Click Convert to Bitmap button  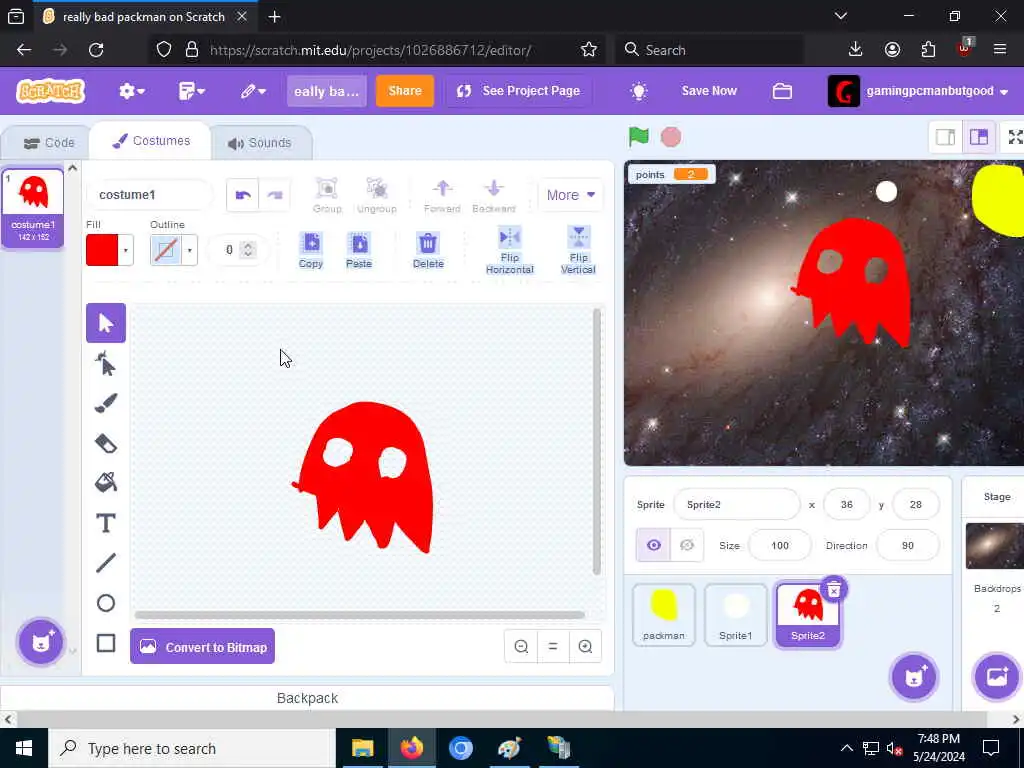tap(202, 647)
